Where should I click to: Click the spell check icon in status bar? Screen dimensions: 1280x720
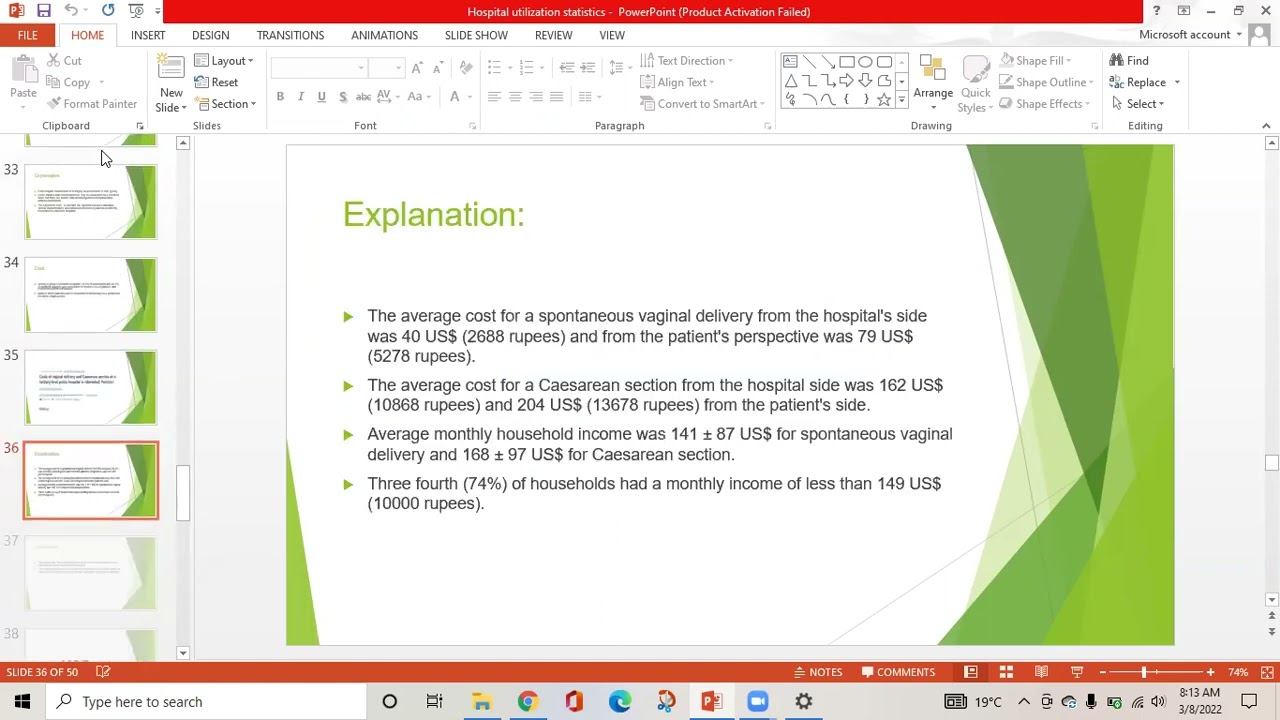pyautogui.click(x=103, y=672)
